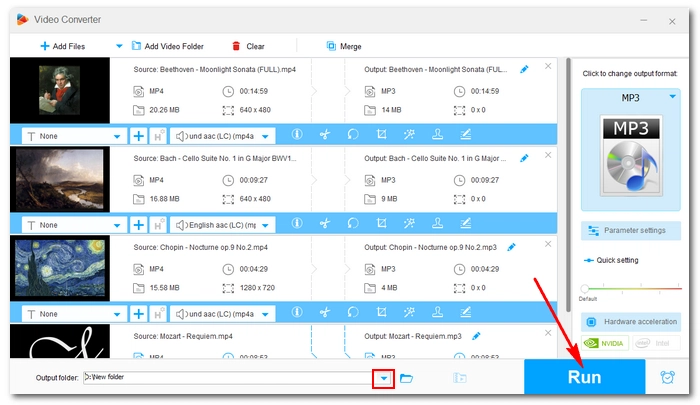Toggle Hardware acceleration

click(x=631, y=321)
